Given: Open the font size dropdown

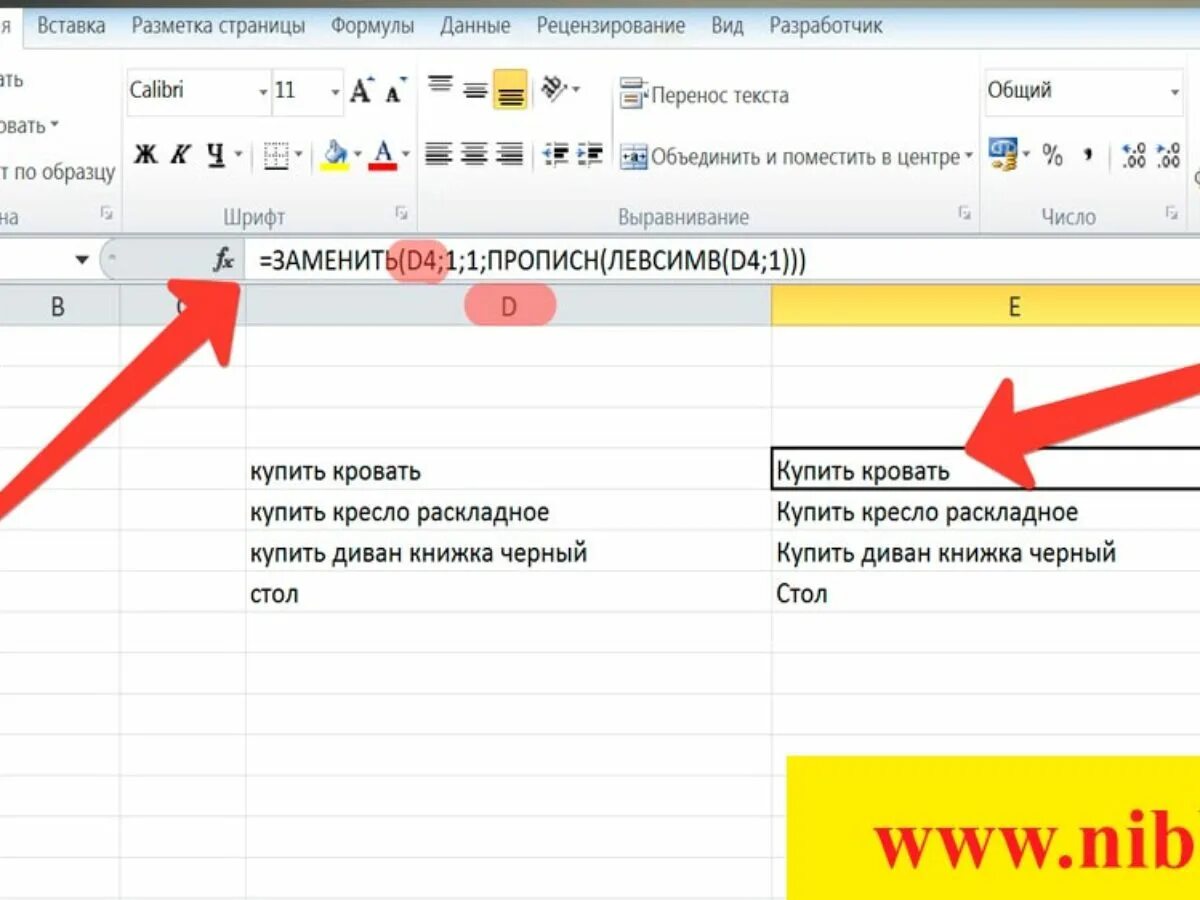Looking at the screenshot, I should point(335,90).
